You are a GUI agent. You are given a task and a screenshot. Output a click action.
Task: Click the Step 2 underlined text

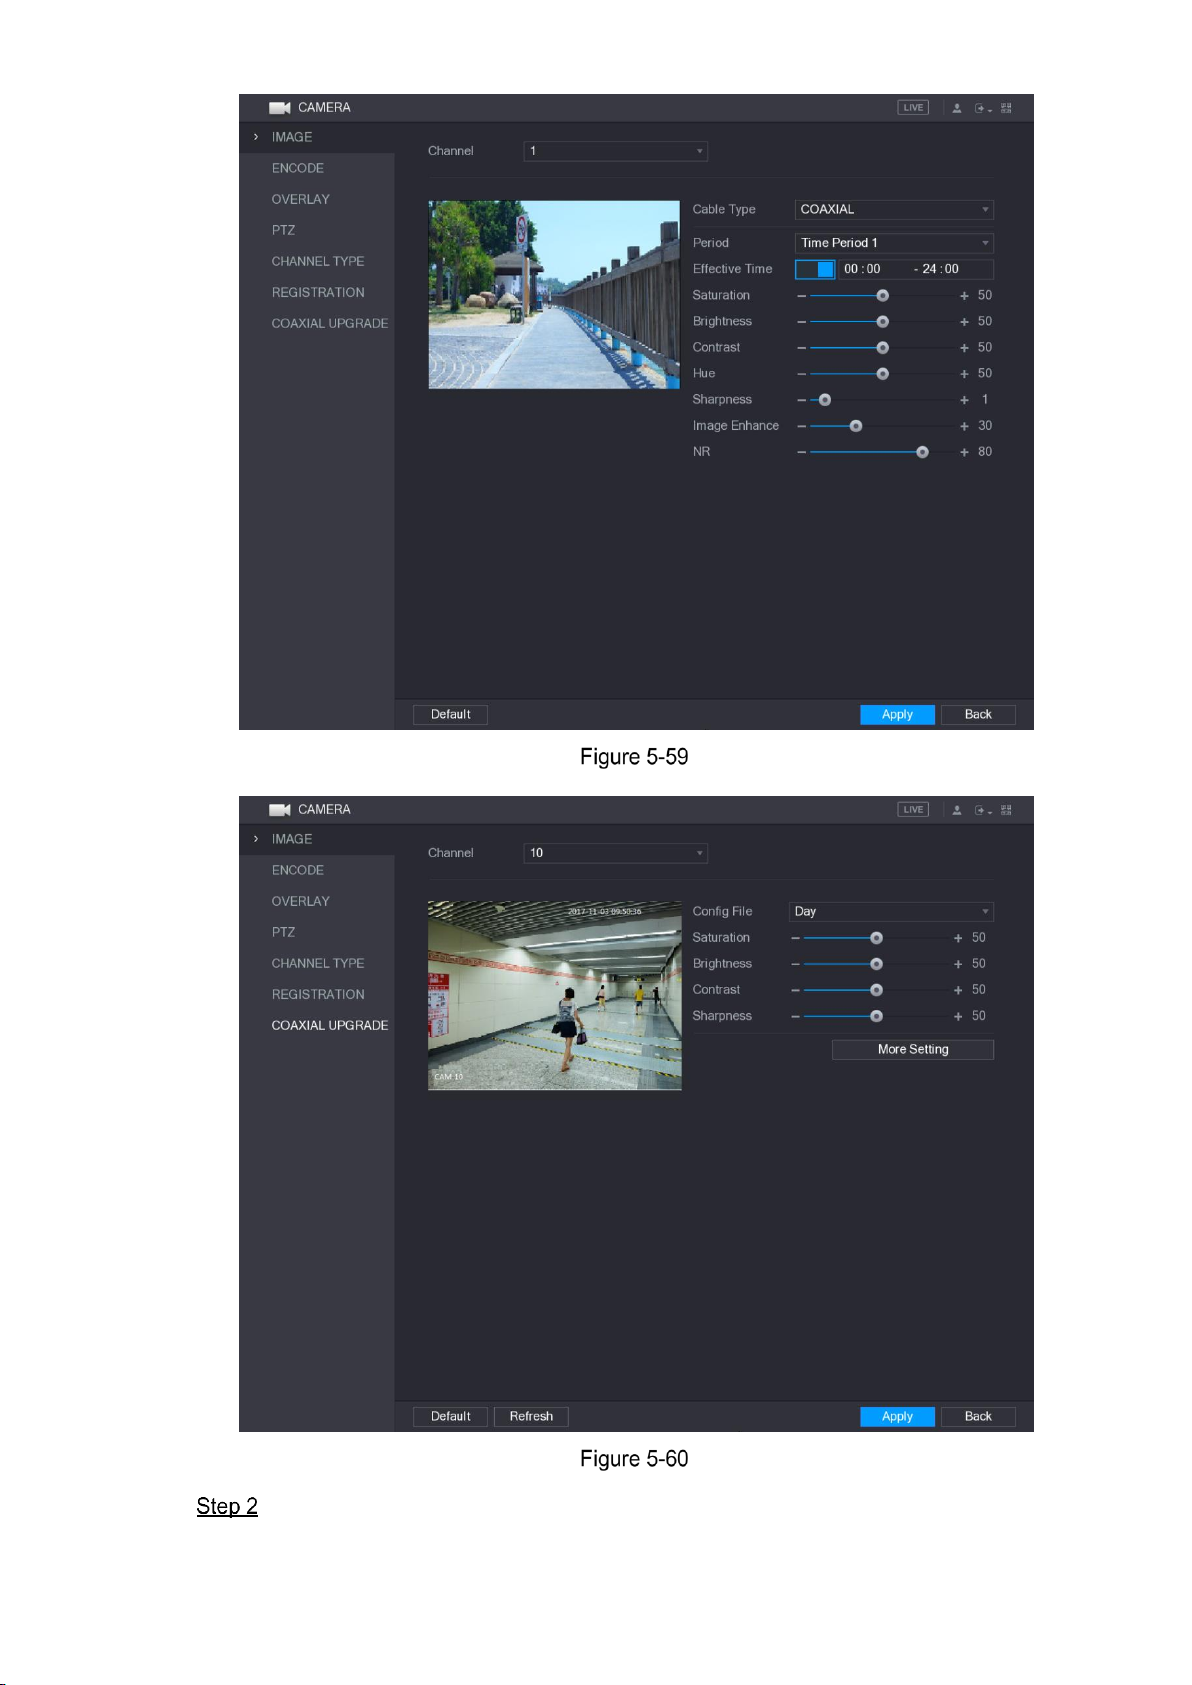click(x=227, y=1507)
